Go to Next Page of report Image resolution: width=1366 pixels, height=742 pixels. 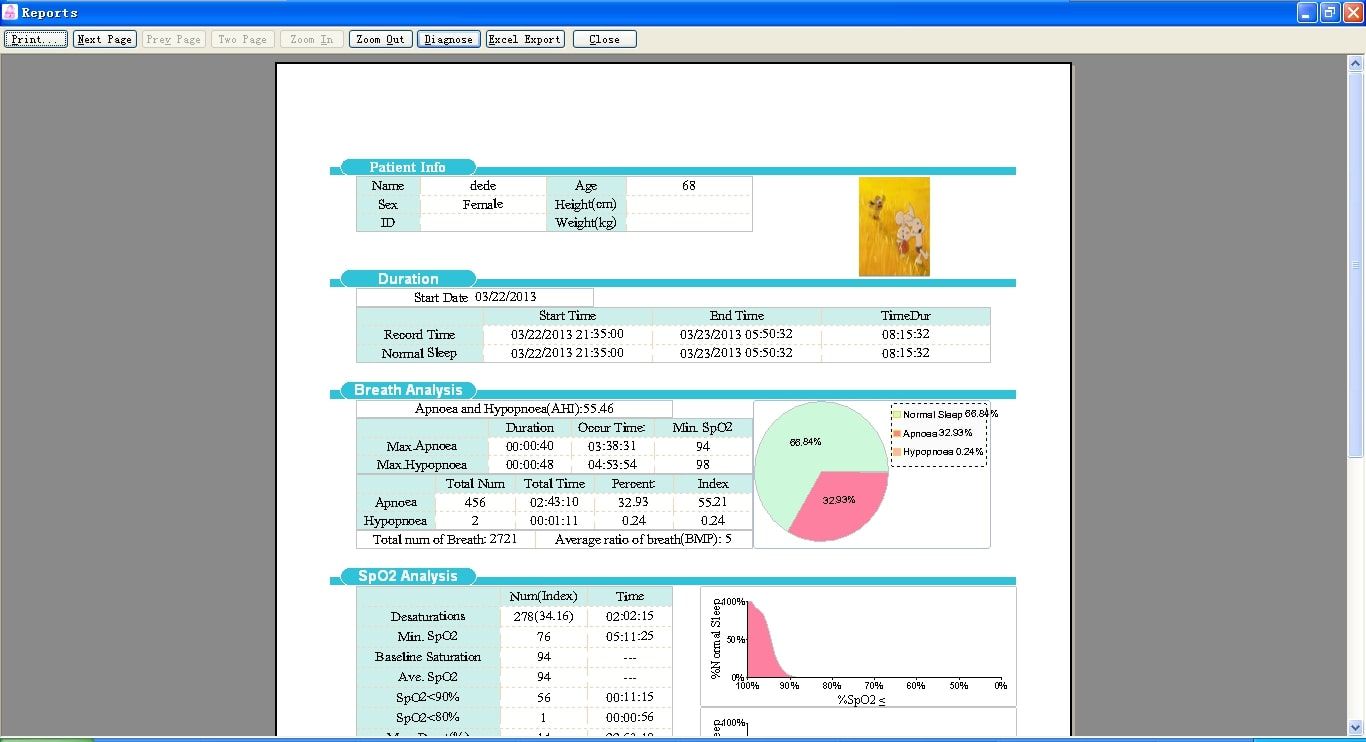tap(105, 39)
